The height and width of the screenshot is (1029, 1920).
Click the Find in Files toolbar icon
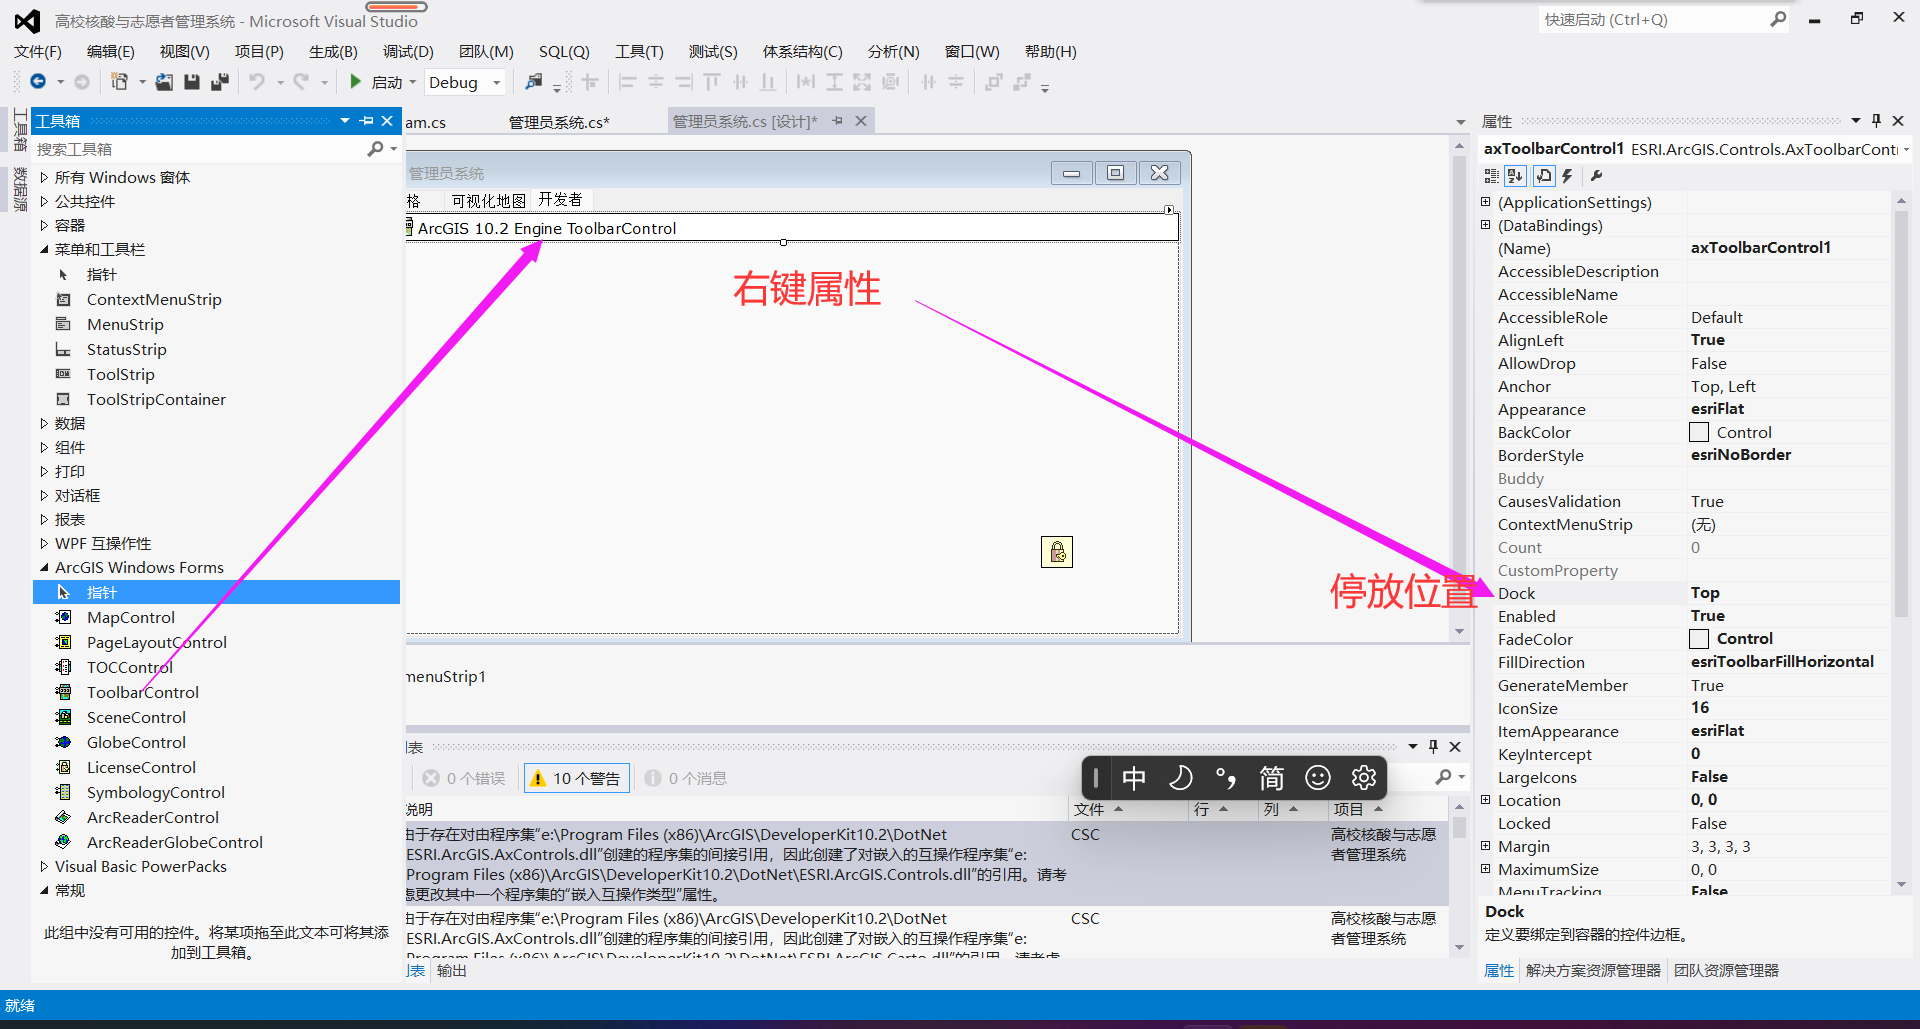click(534, 82)
